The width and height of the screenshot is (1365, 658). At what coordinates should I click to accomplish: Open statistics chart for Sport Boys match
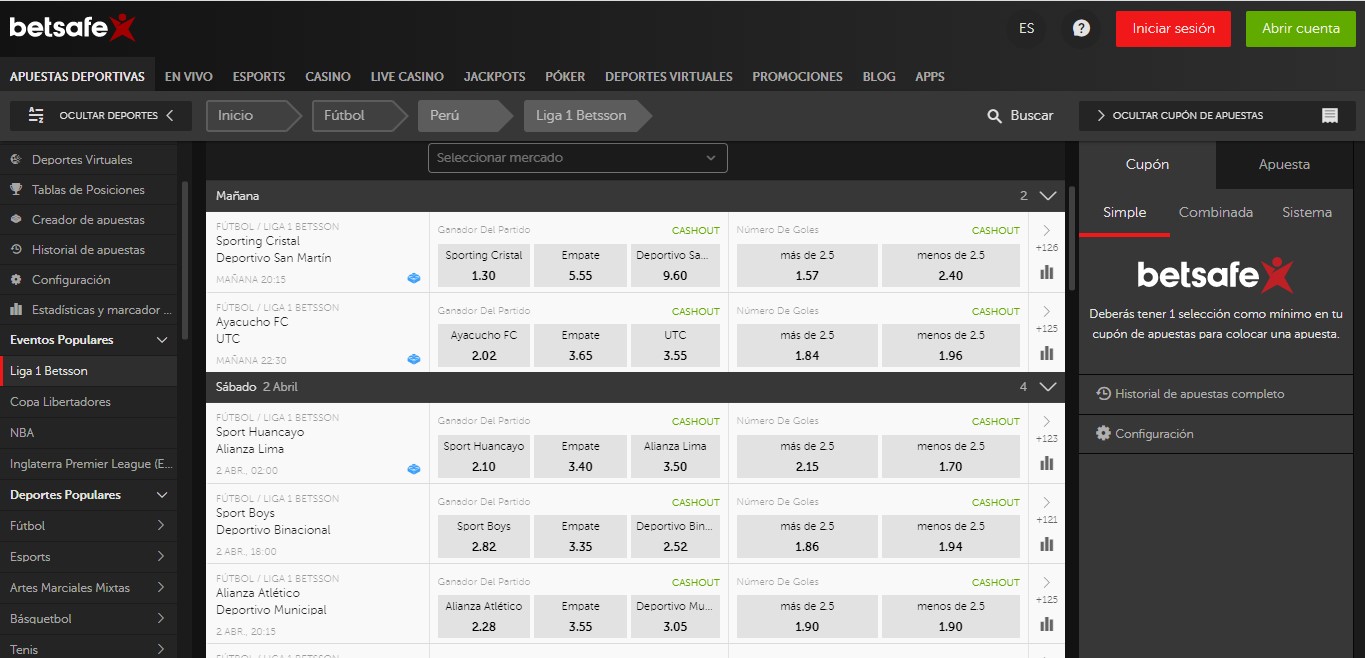tap(1047, 544)
